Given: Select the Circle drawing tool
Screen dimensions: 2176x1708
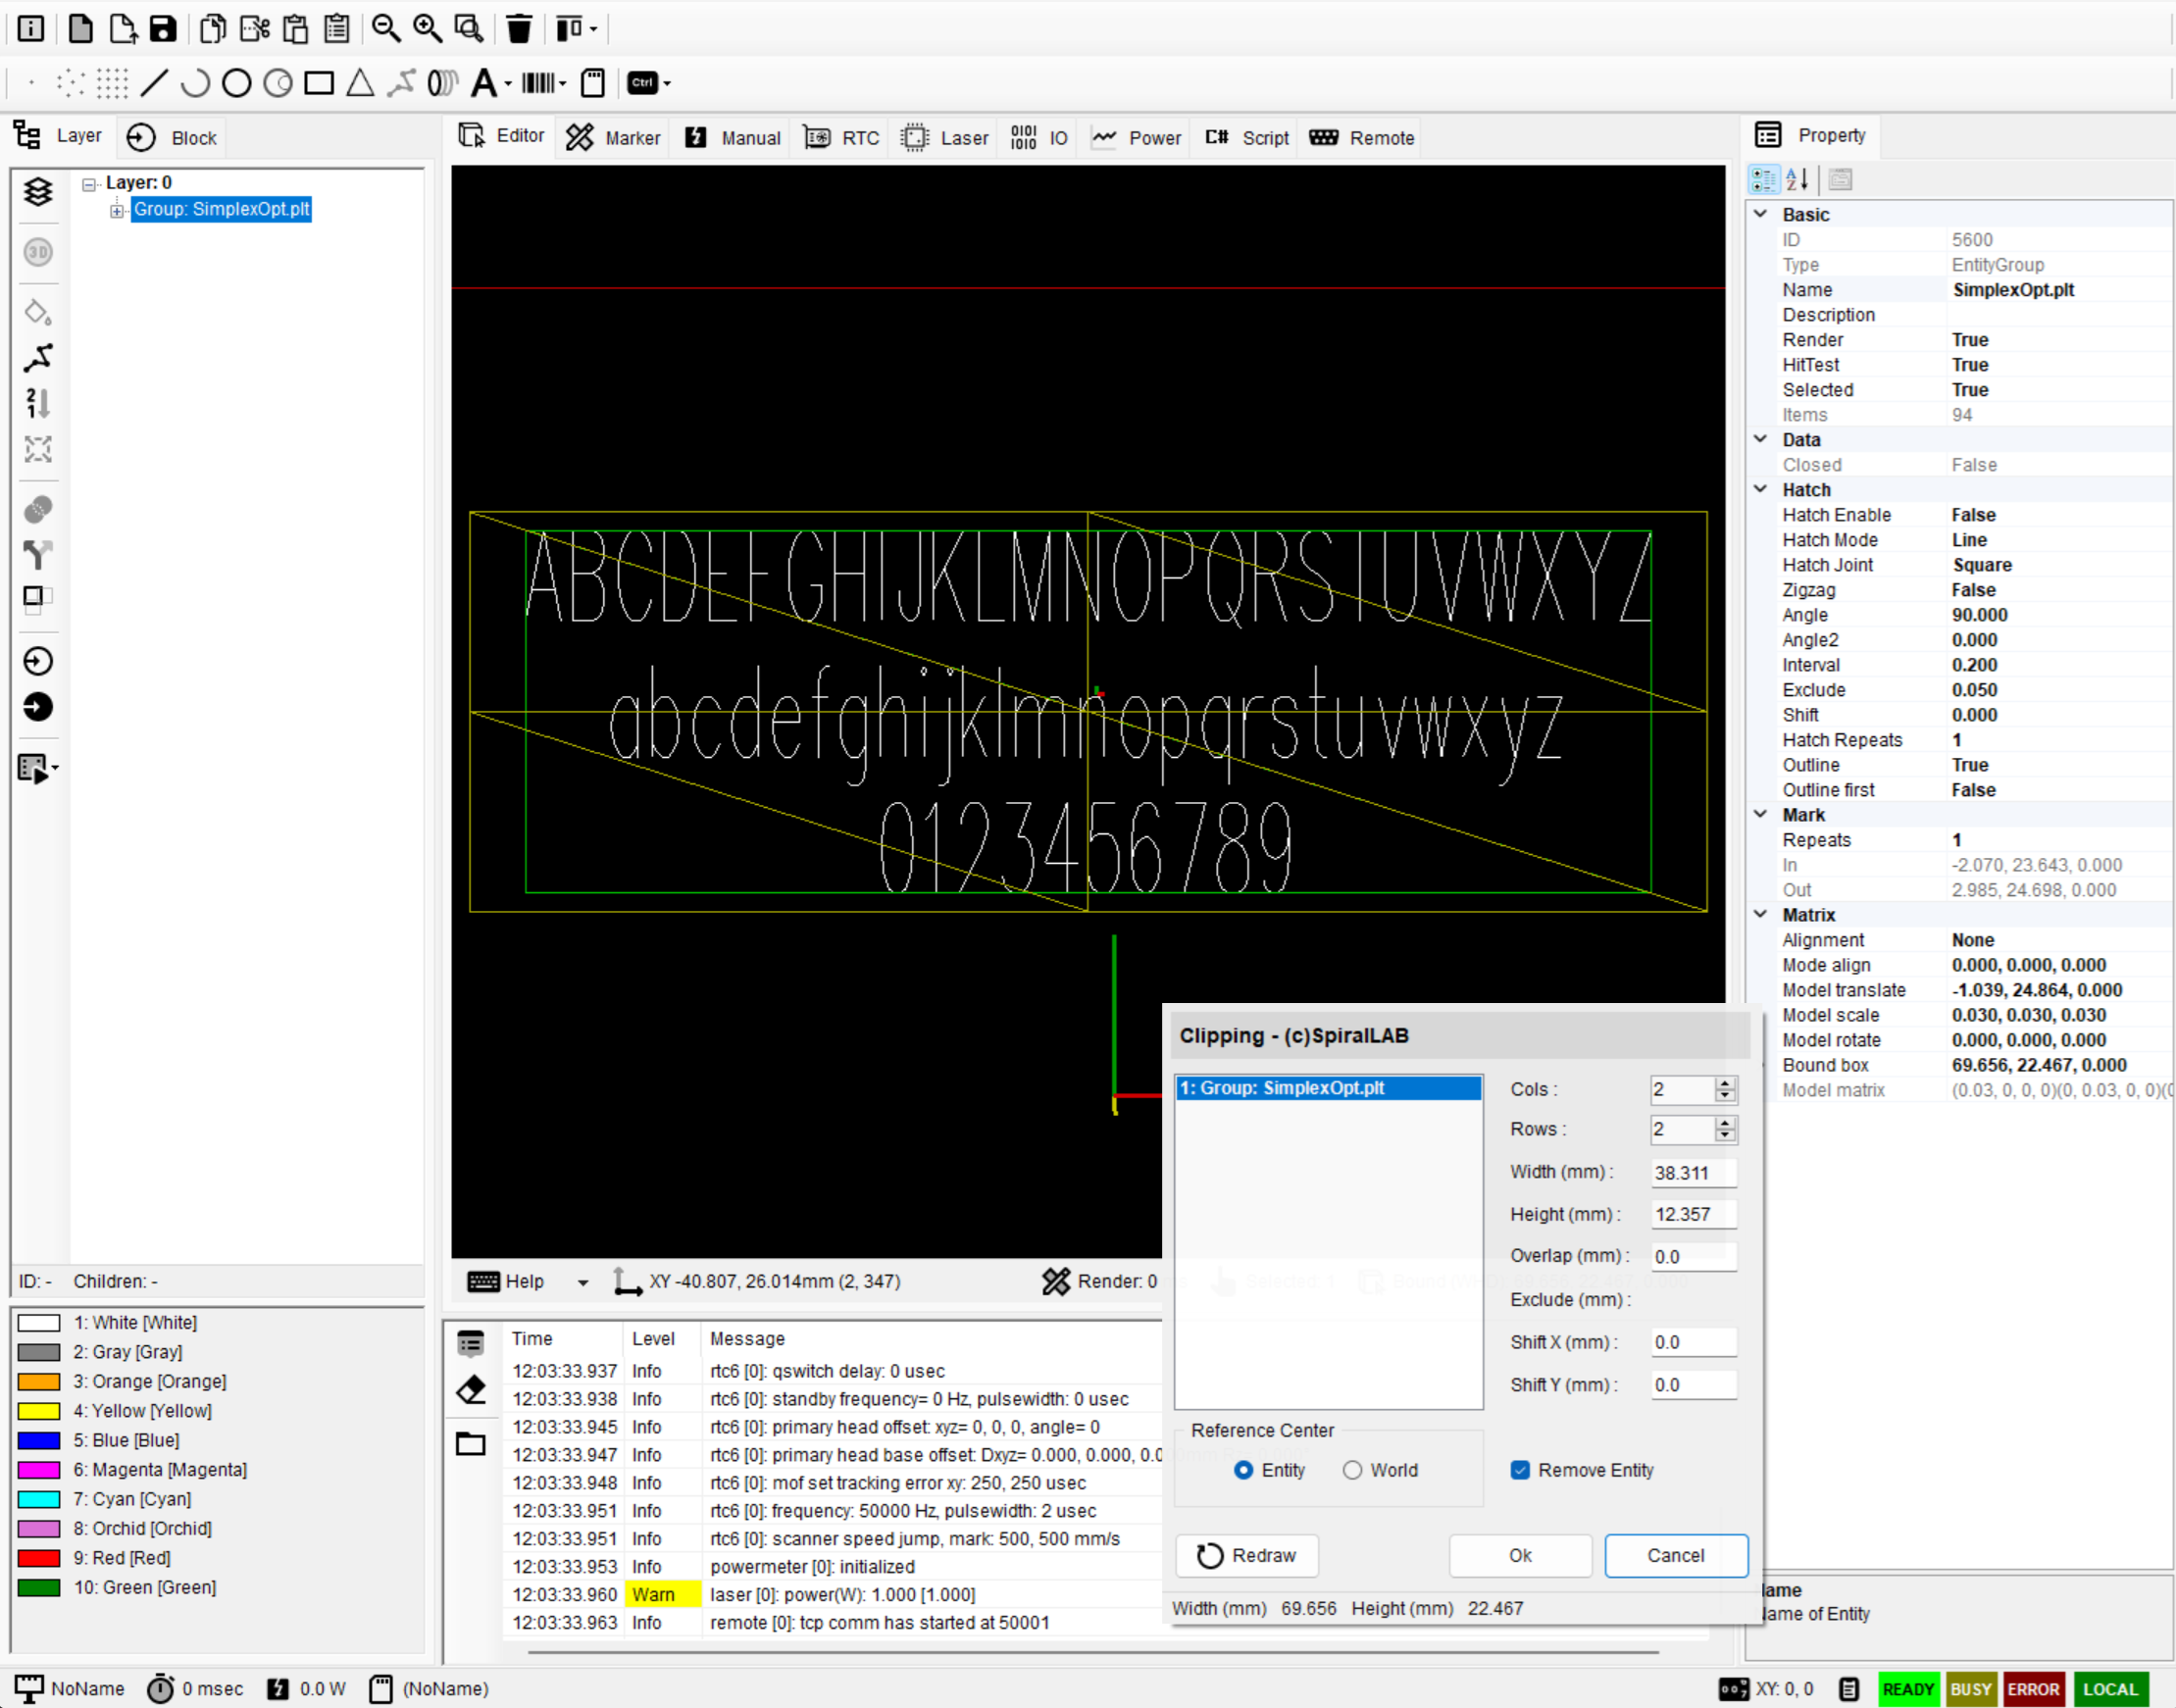Looking at the screenshot, I should pos(237,83).
